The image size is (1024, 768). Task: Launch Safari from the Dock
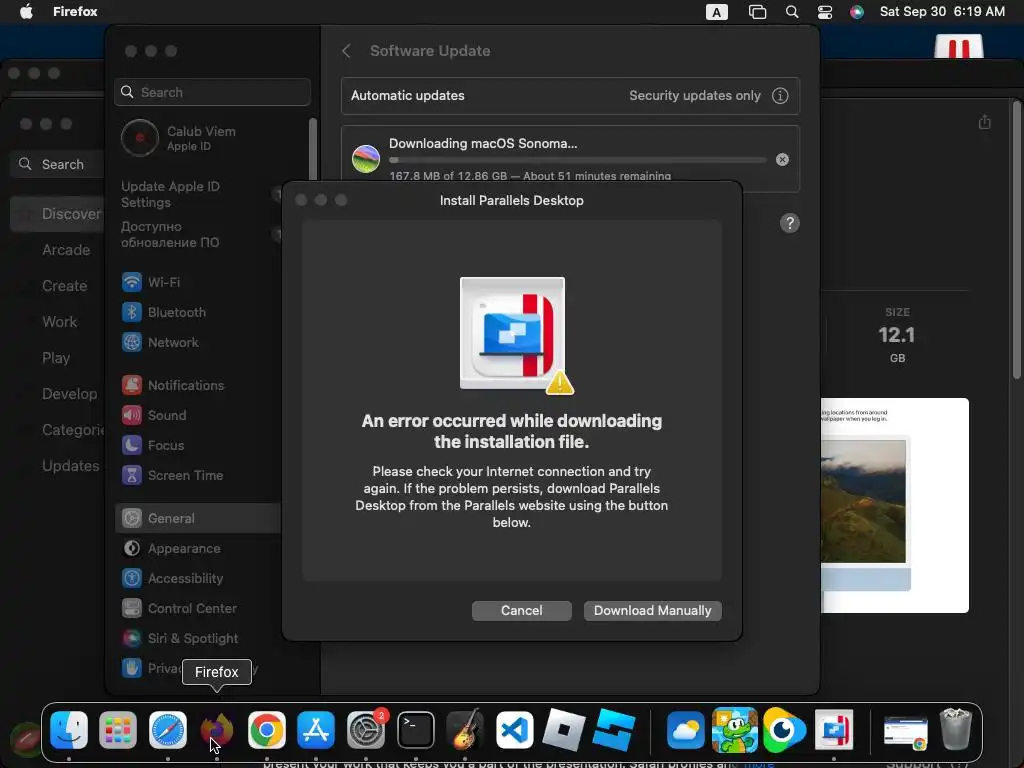168,729
